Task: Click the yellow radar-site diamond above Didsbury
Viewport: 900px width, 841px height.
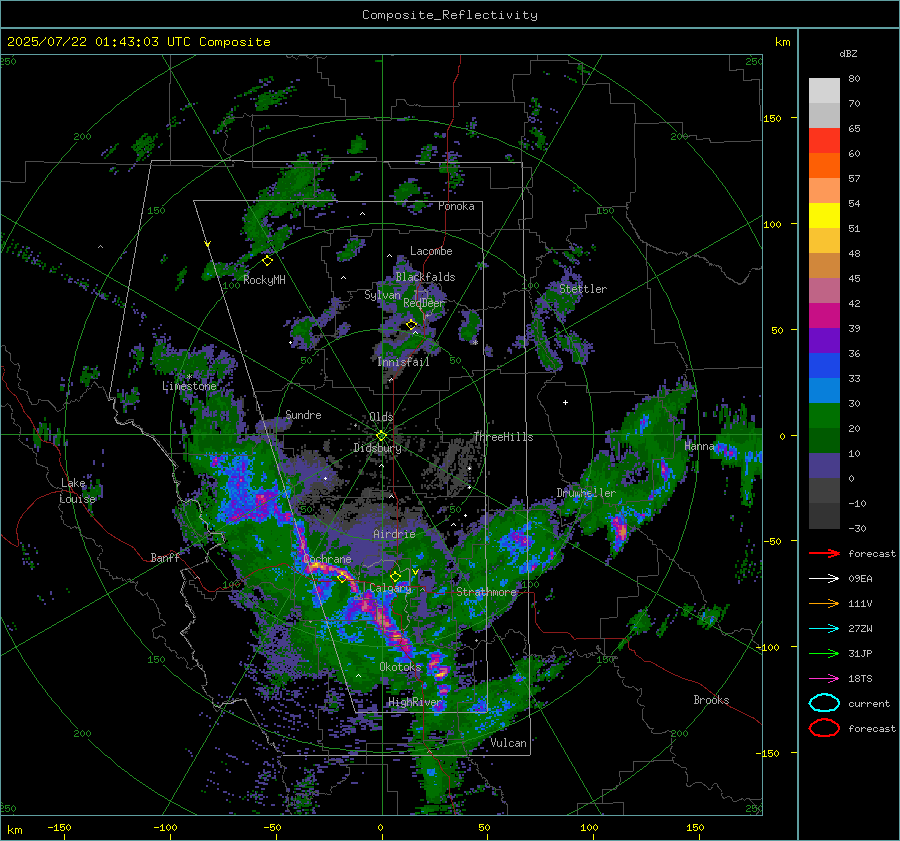Action: point(381,436)
